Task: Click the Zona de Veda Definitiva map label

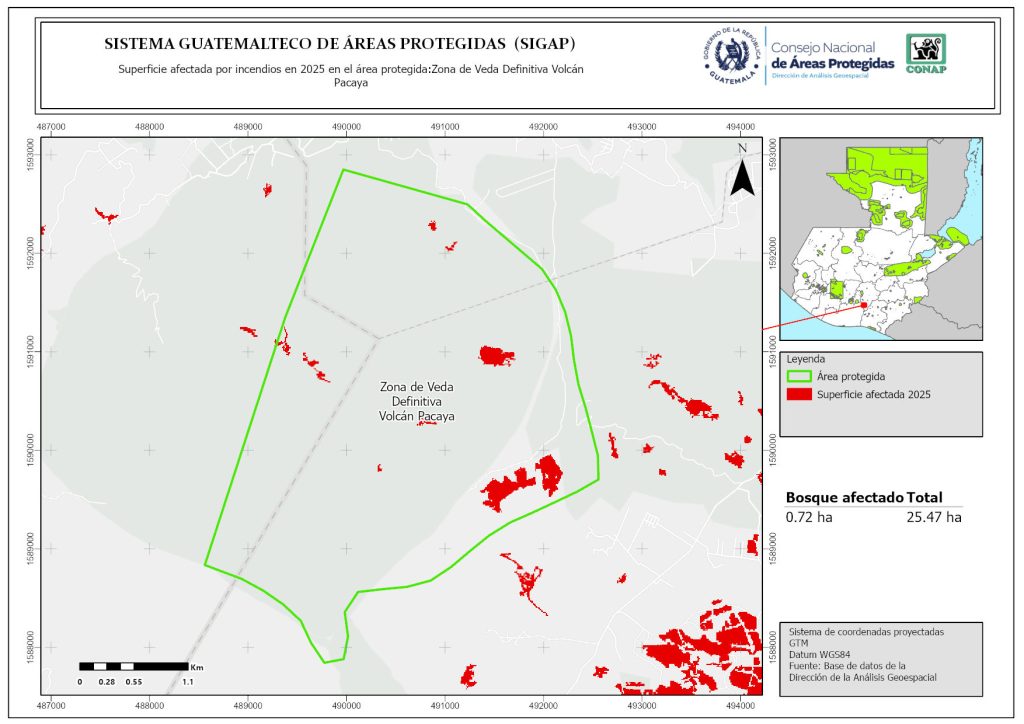Action: pyautogui.click(x=417, y=401)
